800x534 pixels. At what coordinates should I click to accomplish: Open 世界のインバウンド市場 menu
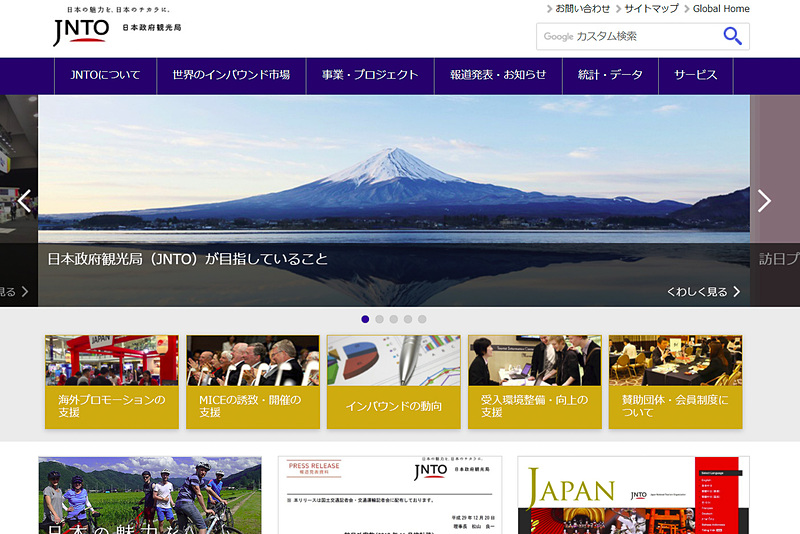pyautogui.click(x=231, y=75)
